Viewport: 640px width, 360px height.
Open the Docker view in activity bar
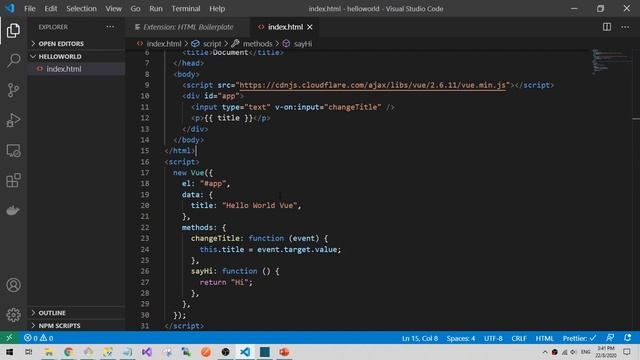[13, 211]
